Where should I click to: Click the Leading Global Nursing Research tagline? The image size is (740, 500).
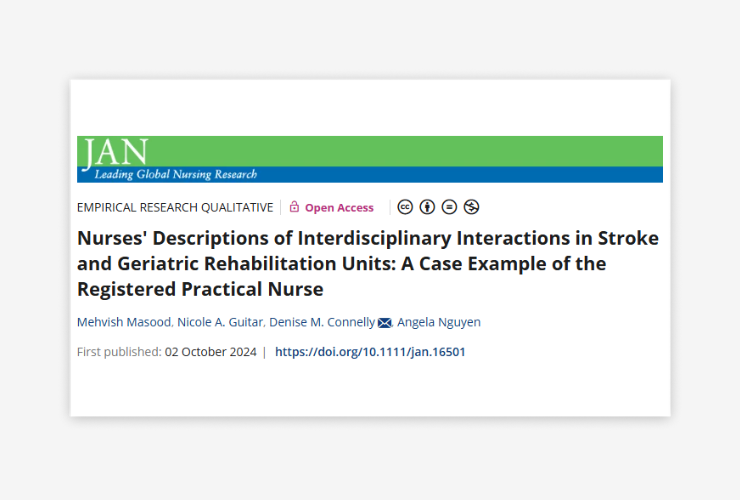click(x=176, y=174)
